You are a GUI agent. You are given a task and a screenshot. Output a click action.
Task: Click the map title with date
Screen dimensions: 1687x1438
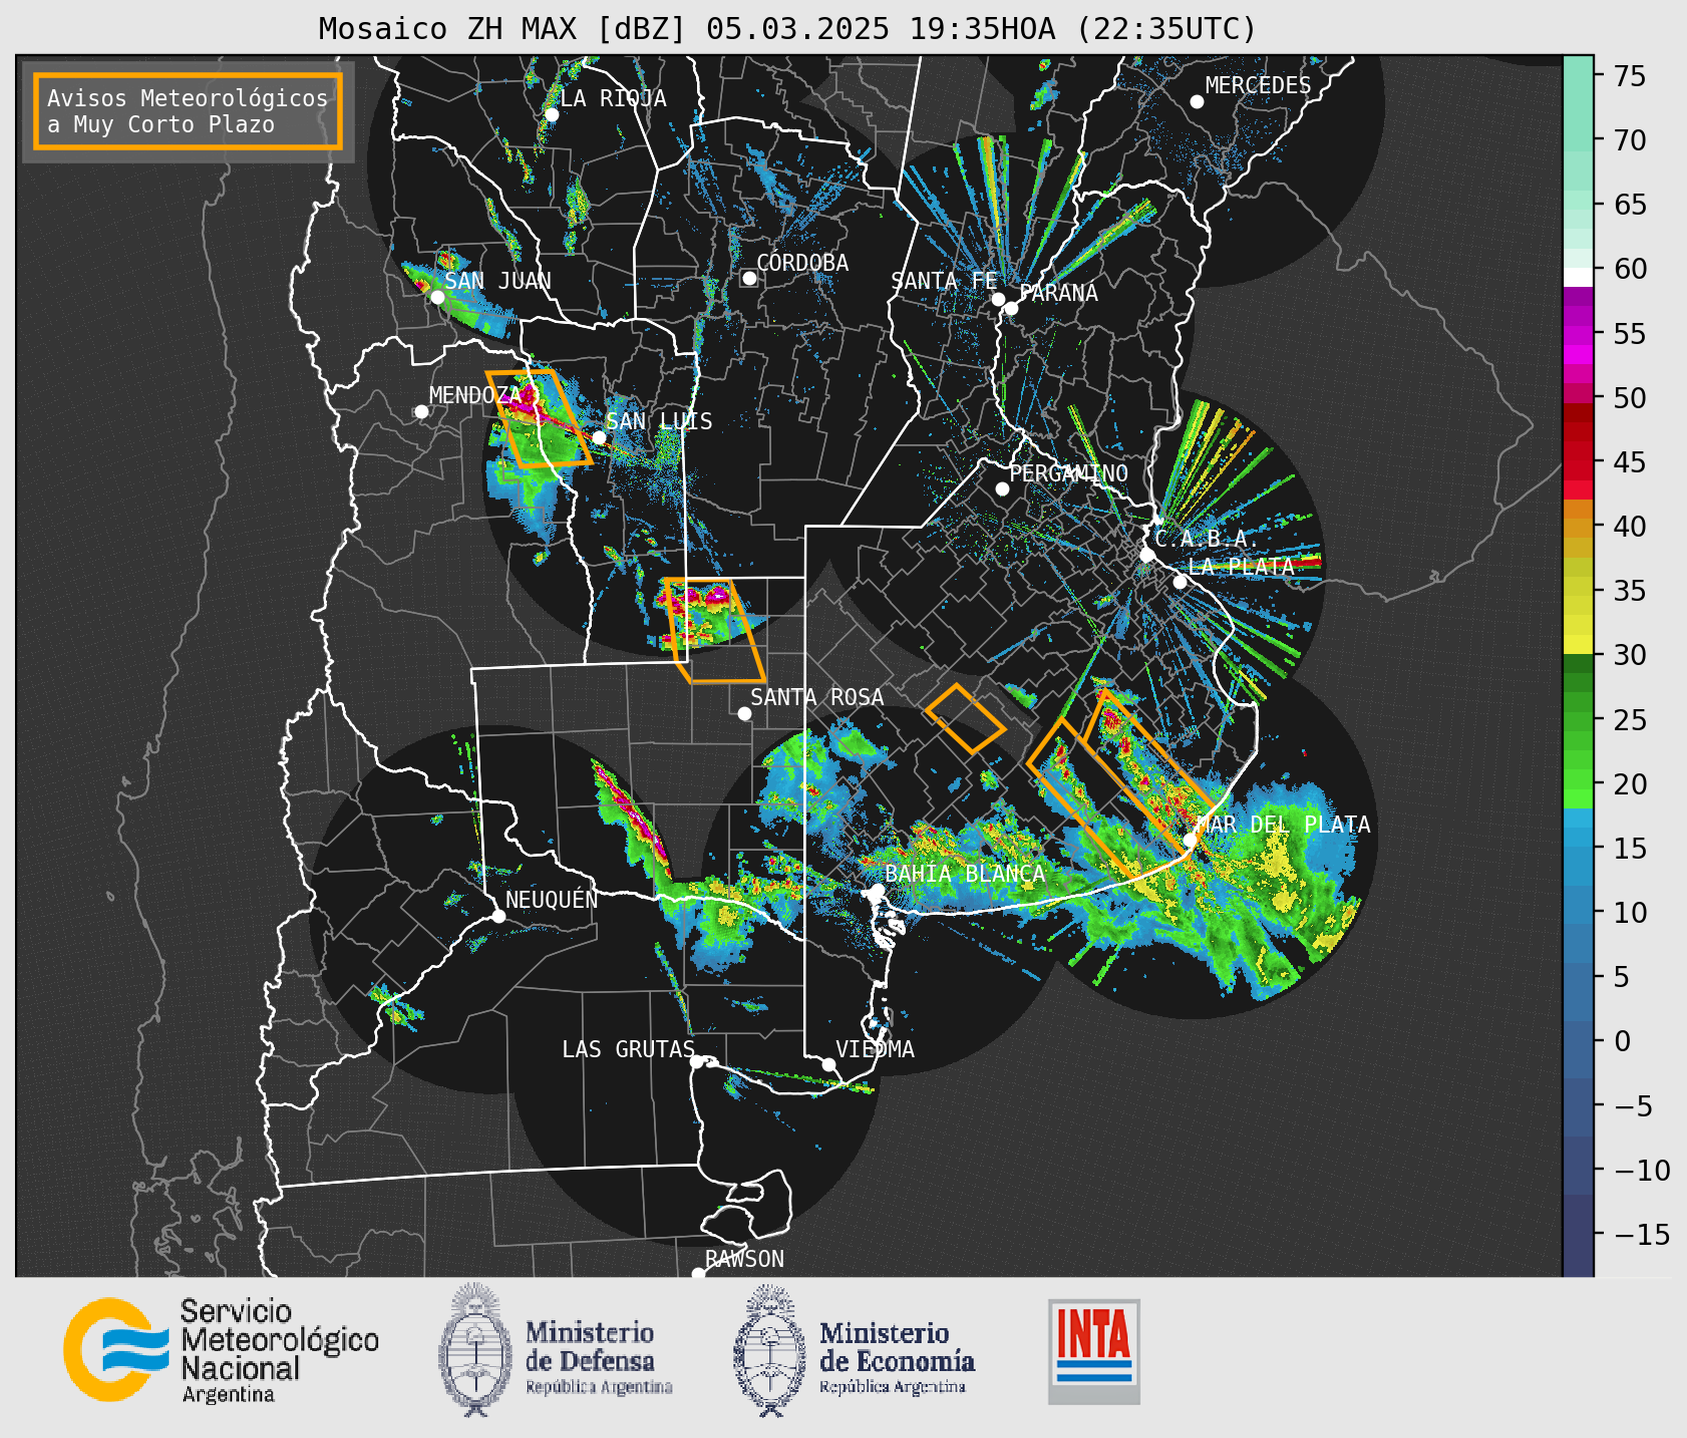point(787,28)
